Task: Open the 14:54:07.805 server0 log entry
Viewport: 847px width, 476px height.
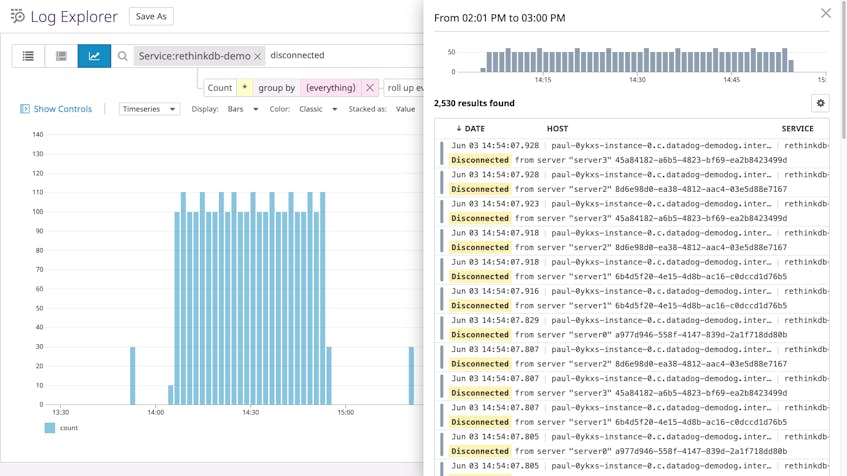Action: [634, 445]
